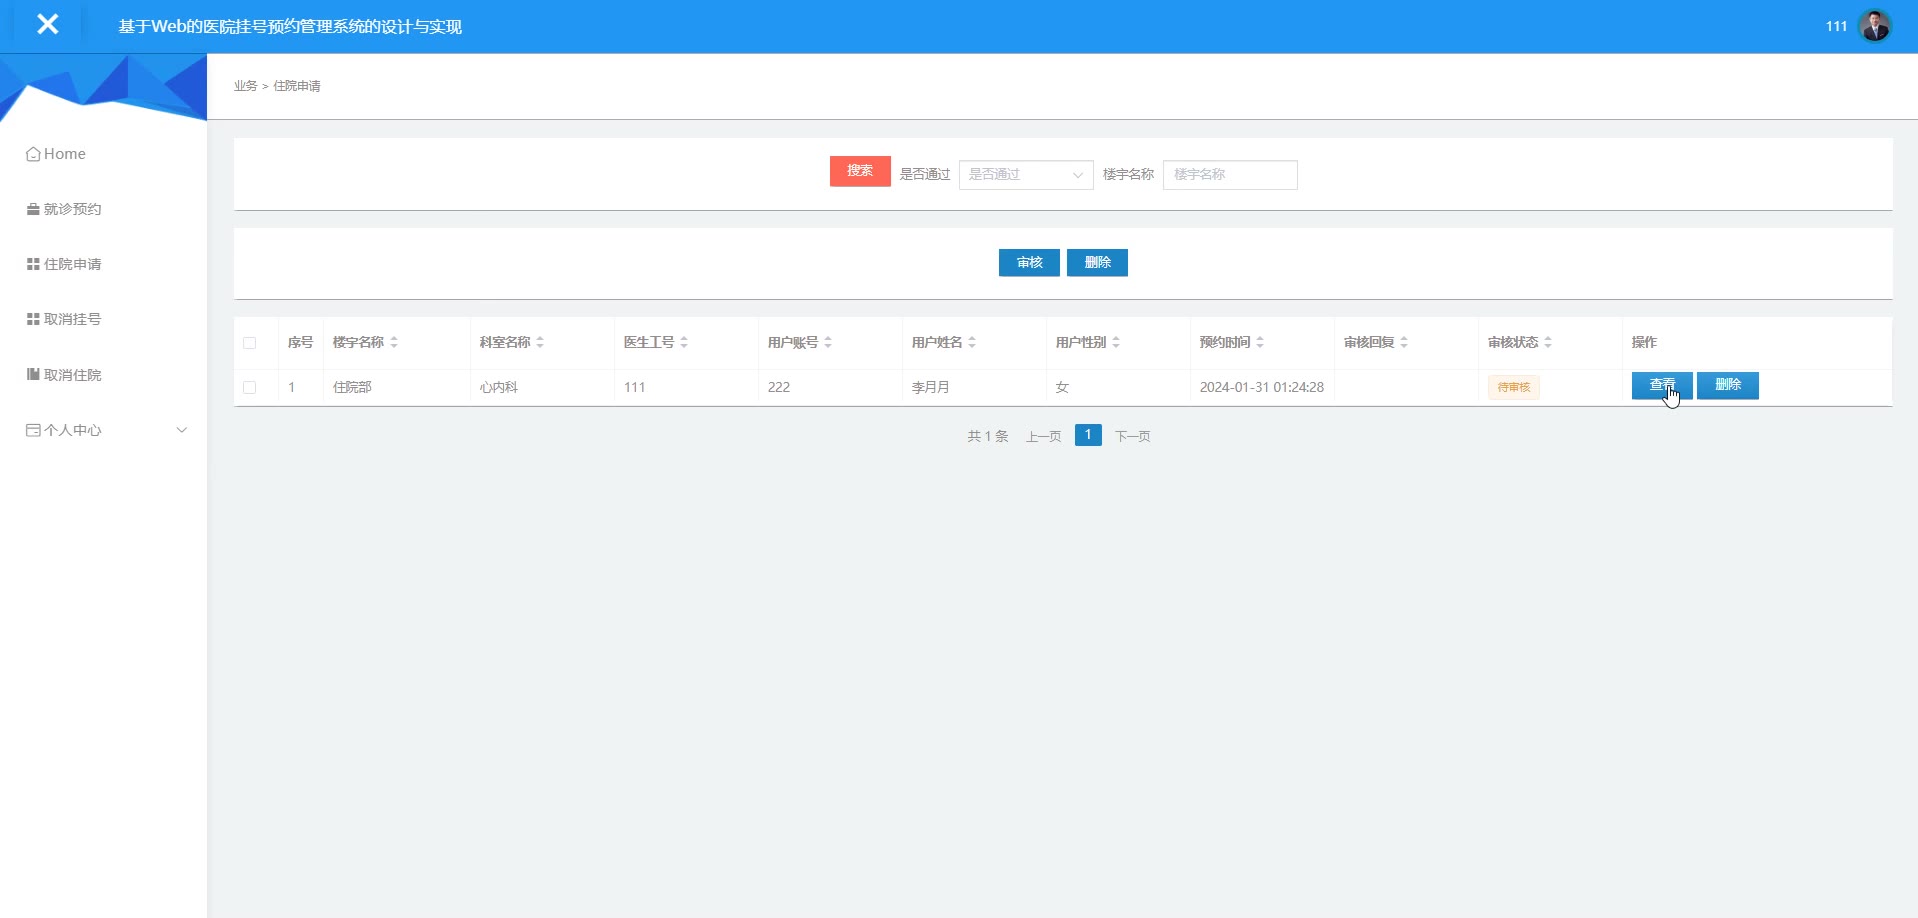Open 住院申请 in the sidebar
The height and width of the screenshot is (918, 1918).
pyautogui.click(x=64, y=264)
